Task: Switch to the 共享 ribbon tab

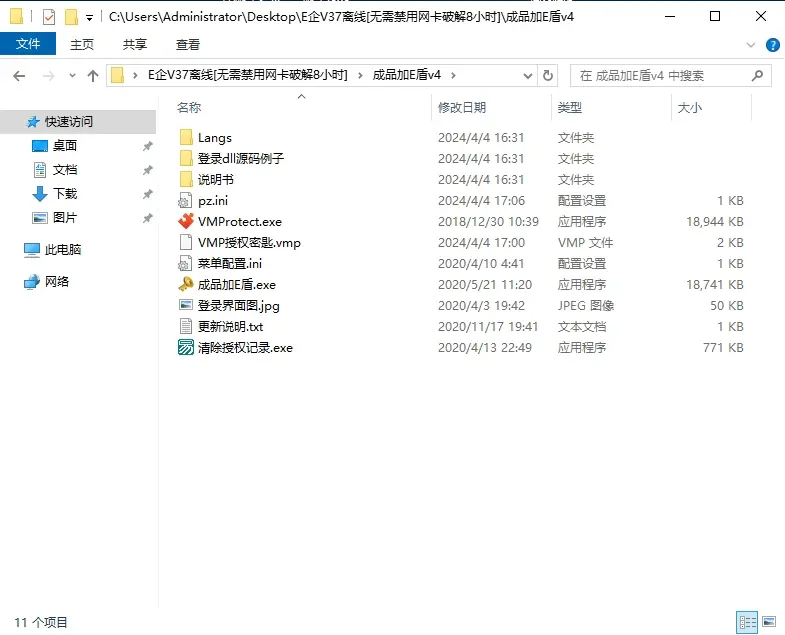Action: [135, 44]
